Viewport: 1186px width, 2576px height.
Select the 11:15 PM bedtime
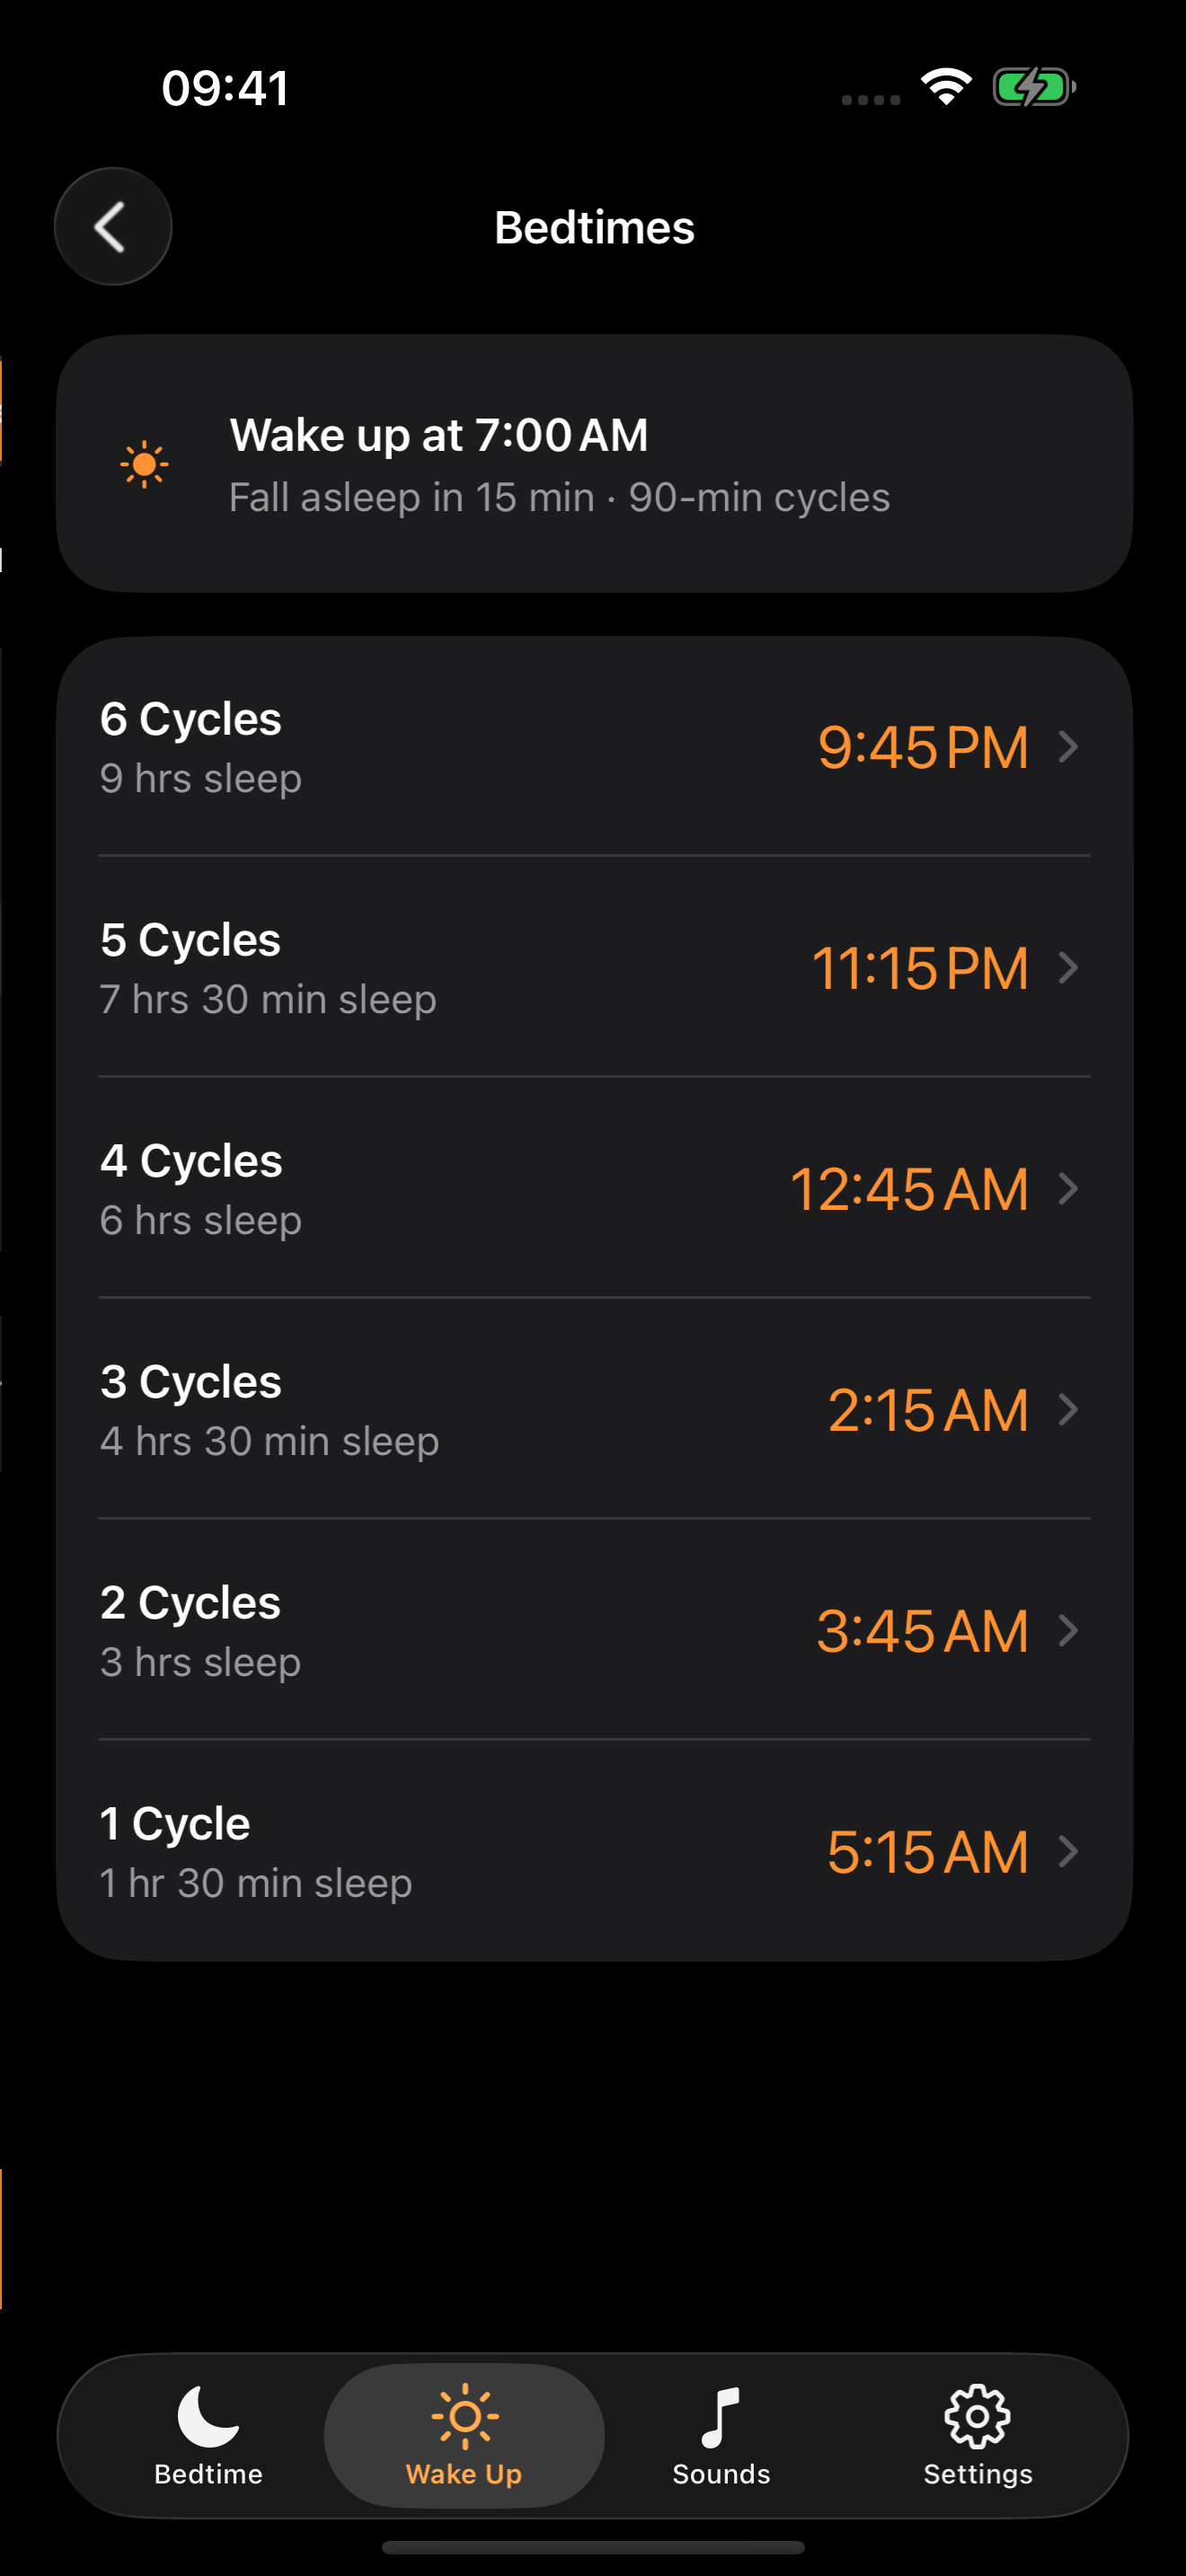[920, 968]
